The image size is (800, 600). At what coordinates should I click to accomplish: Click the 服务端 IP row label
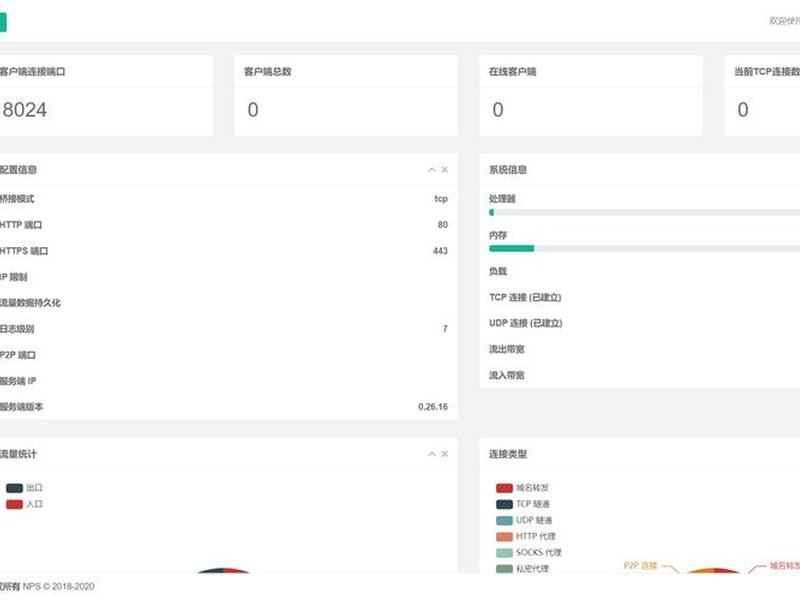pyautogui.click(x=18, y=381)
